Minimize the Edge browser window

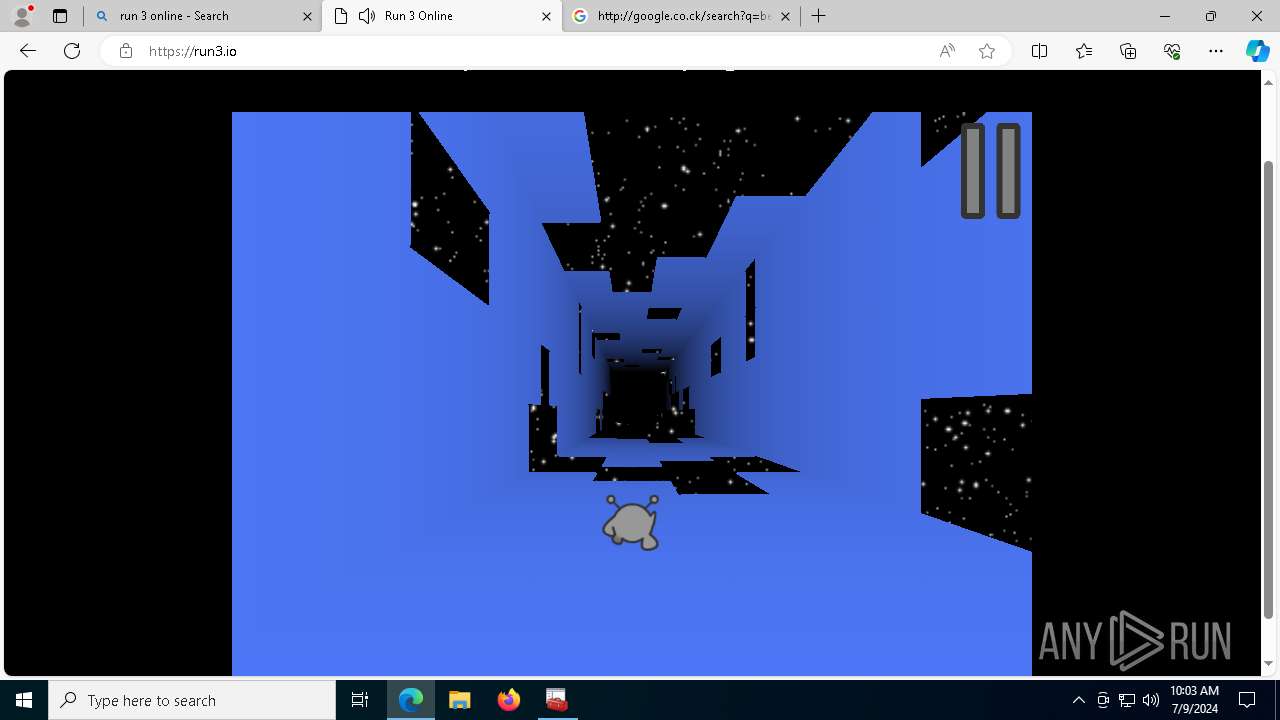click(1165, 16)
